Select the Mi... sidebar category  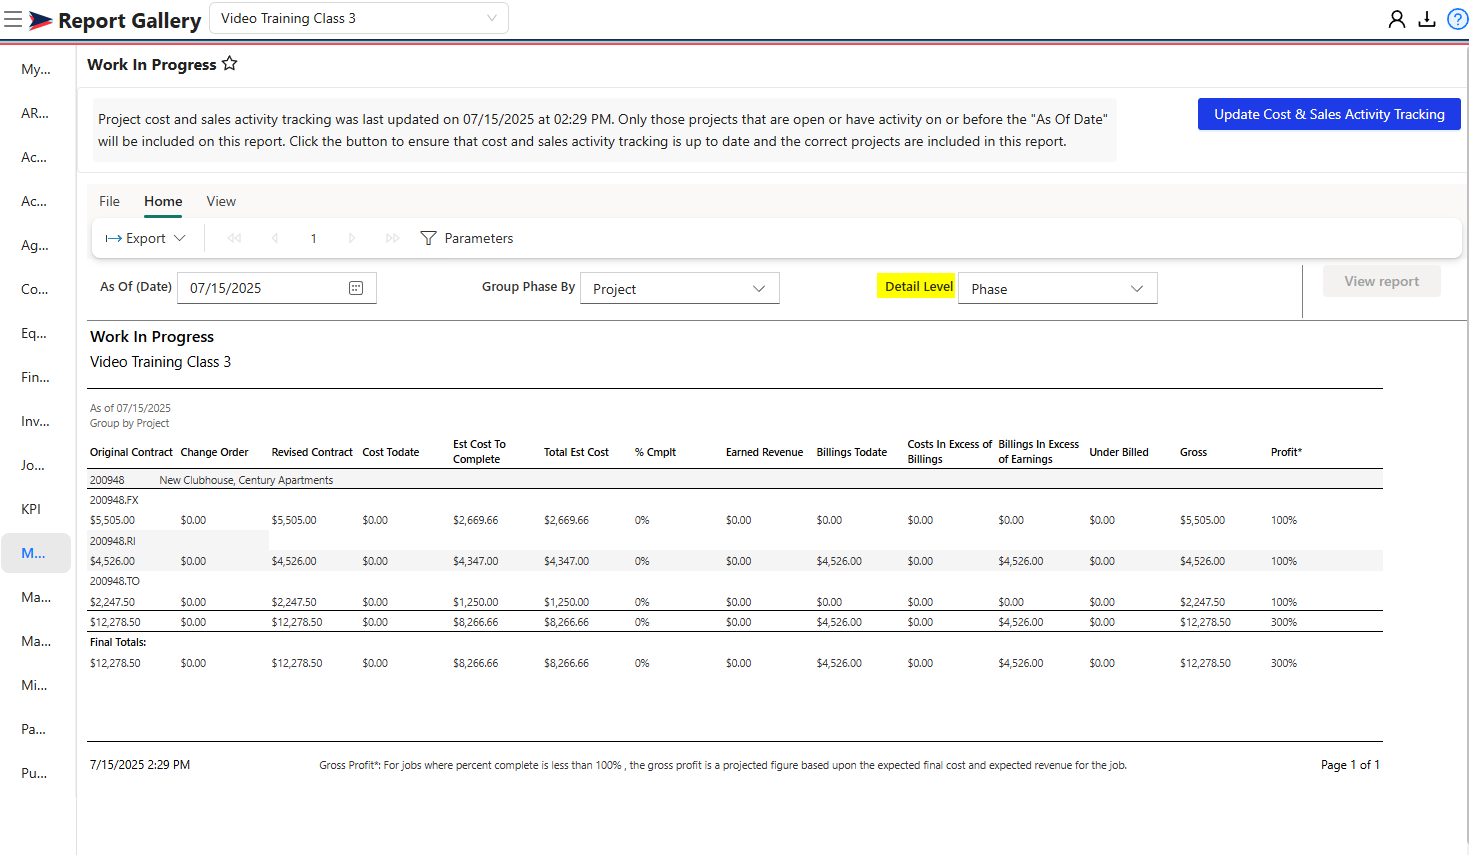36,685
